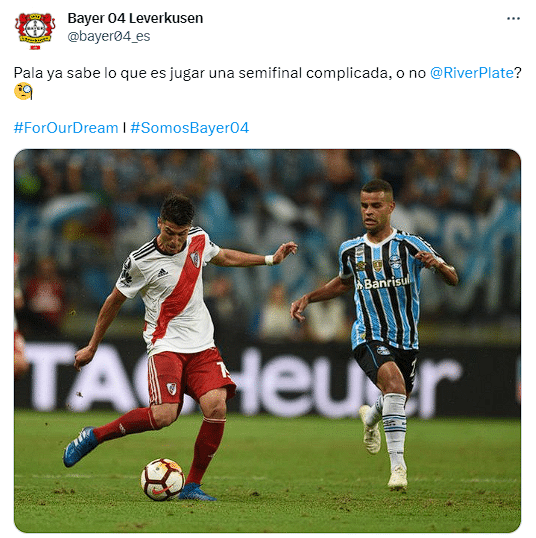
Task: Click the soccer ball in the photo
Action: point(162,479)
